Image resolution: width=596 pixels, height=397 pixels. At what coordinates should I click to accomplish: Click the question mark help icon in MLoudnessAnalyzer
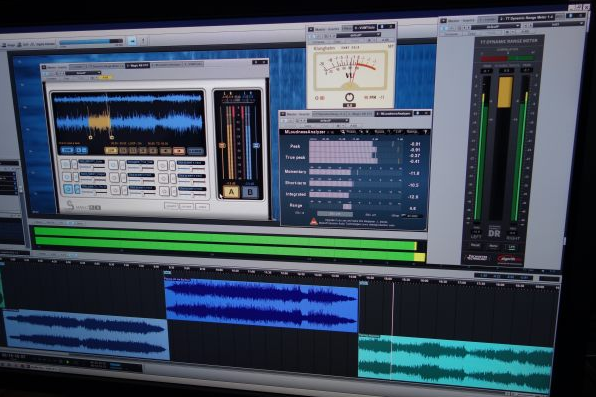425,132
